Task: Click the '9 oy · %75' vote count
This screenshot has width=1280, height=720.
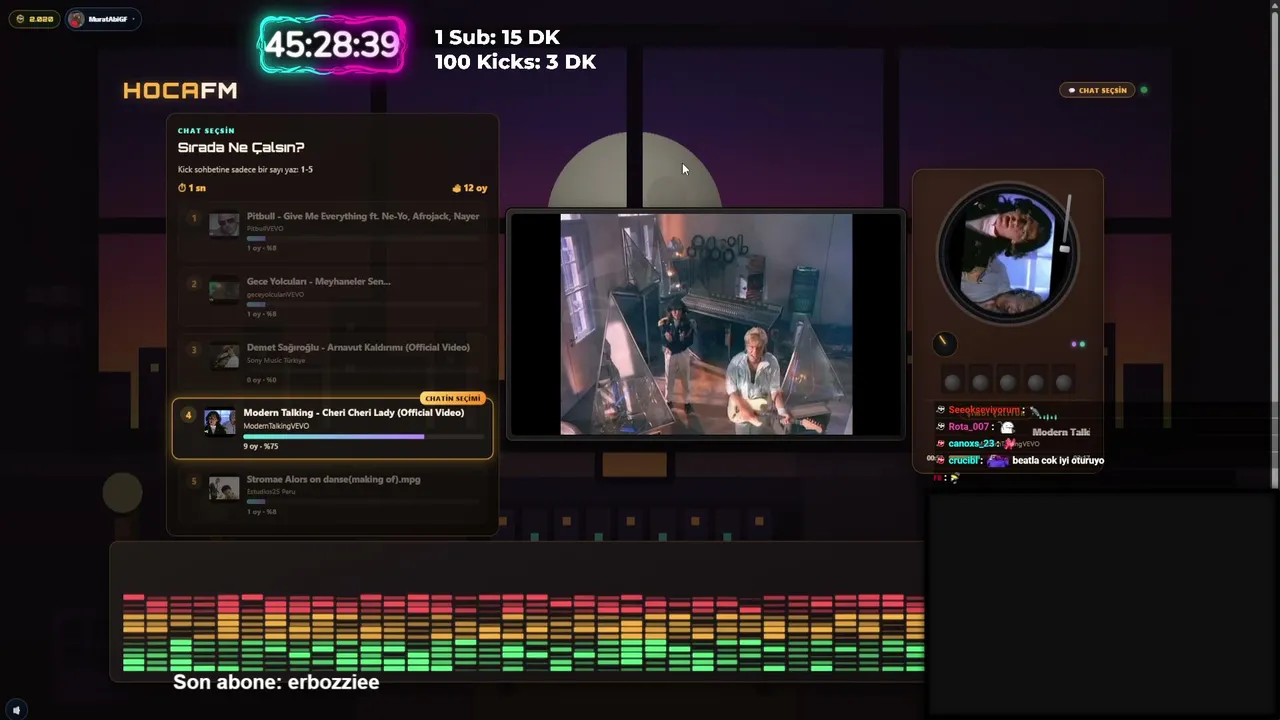Action: tap(260, 447)
